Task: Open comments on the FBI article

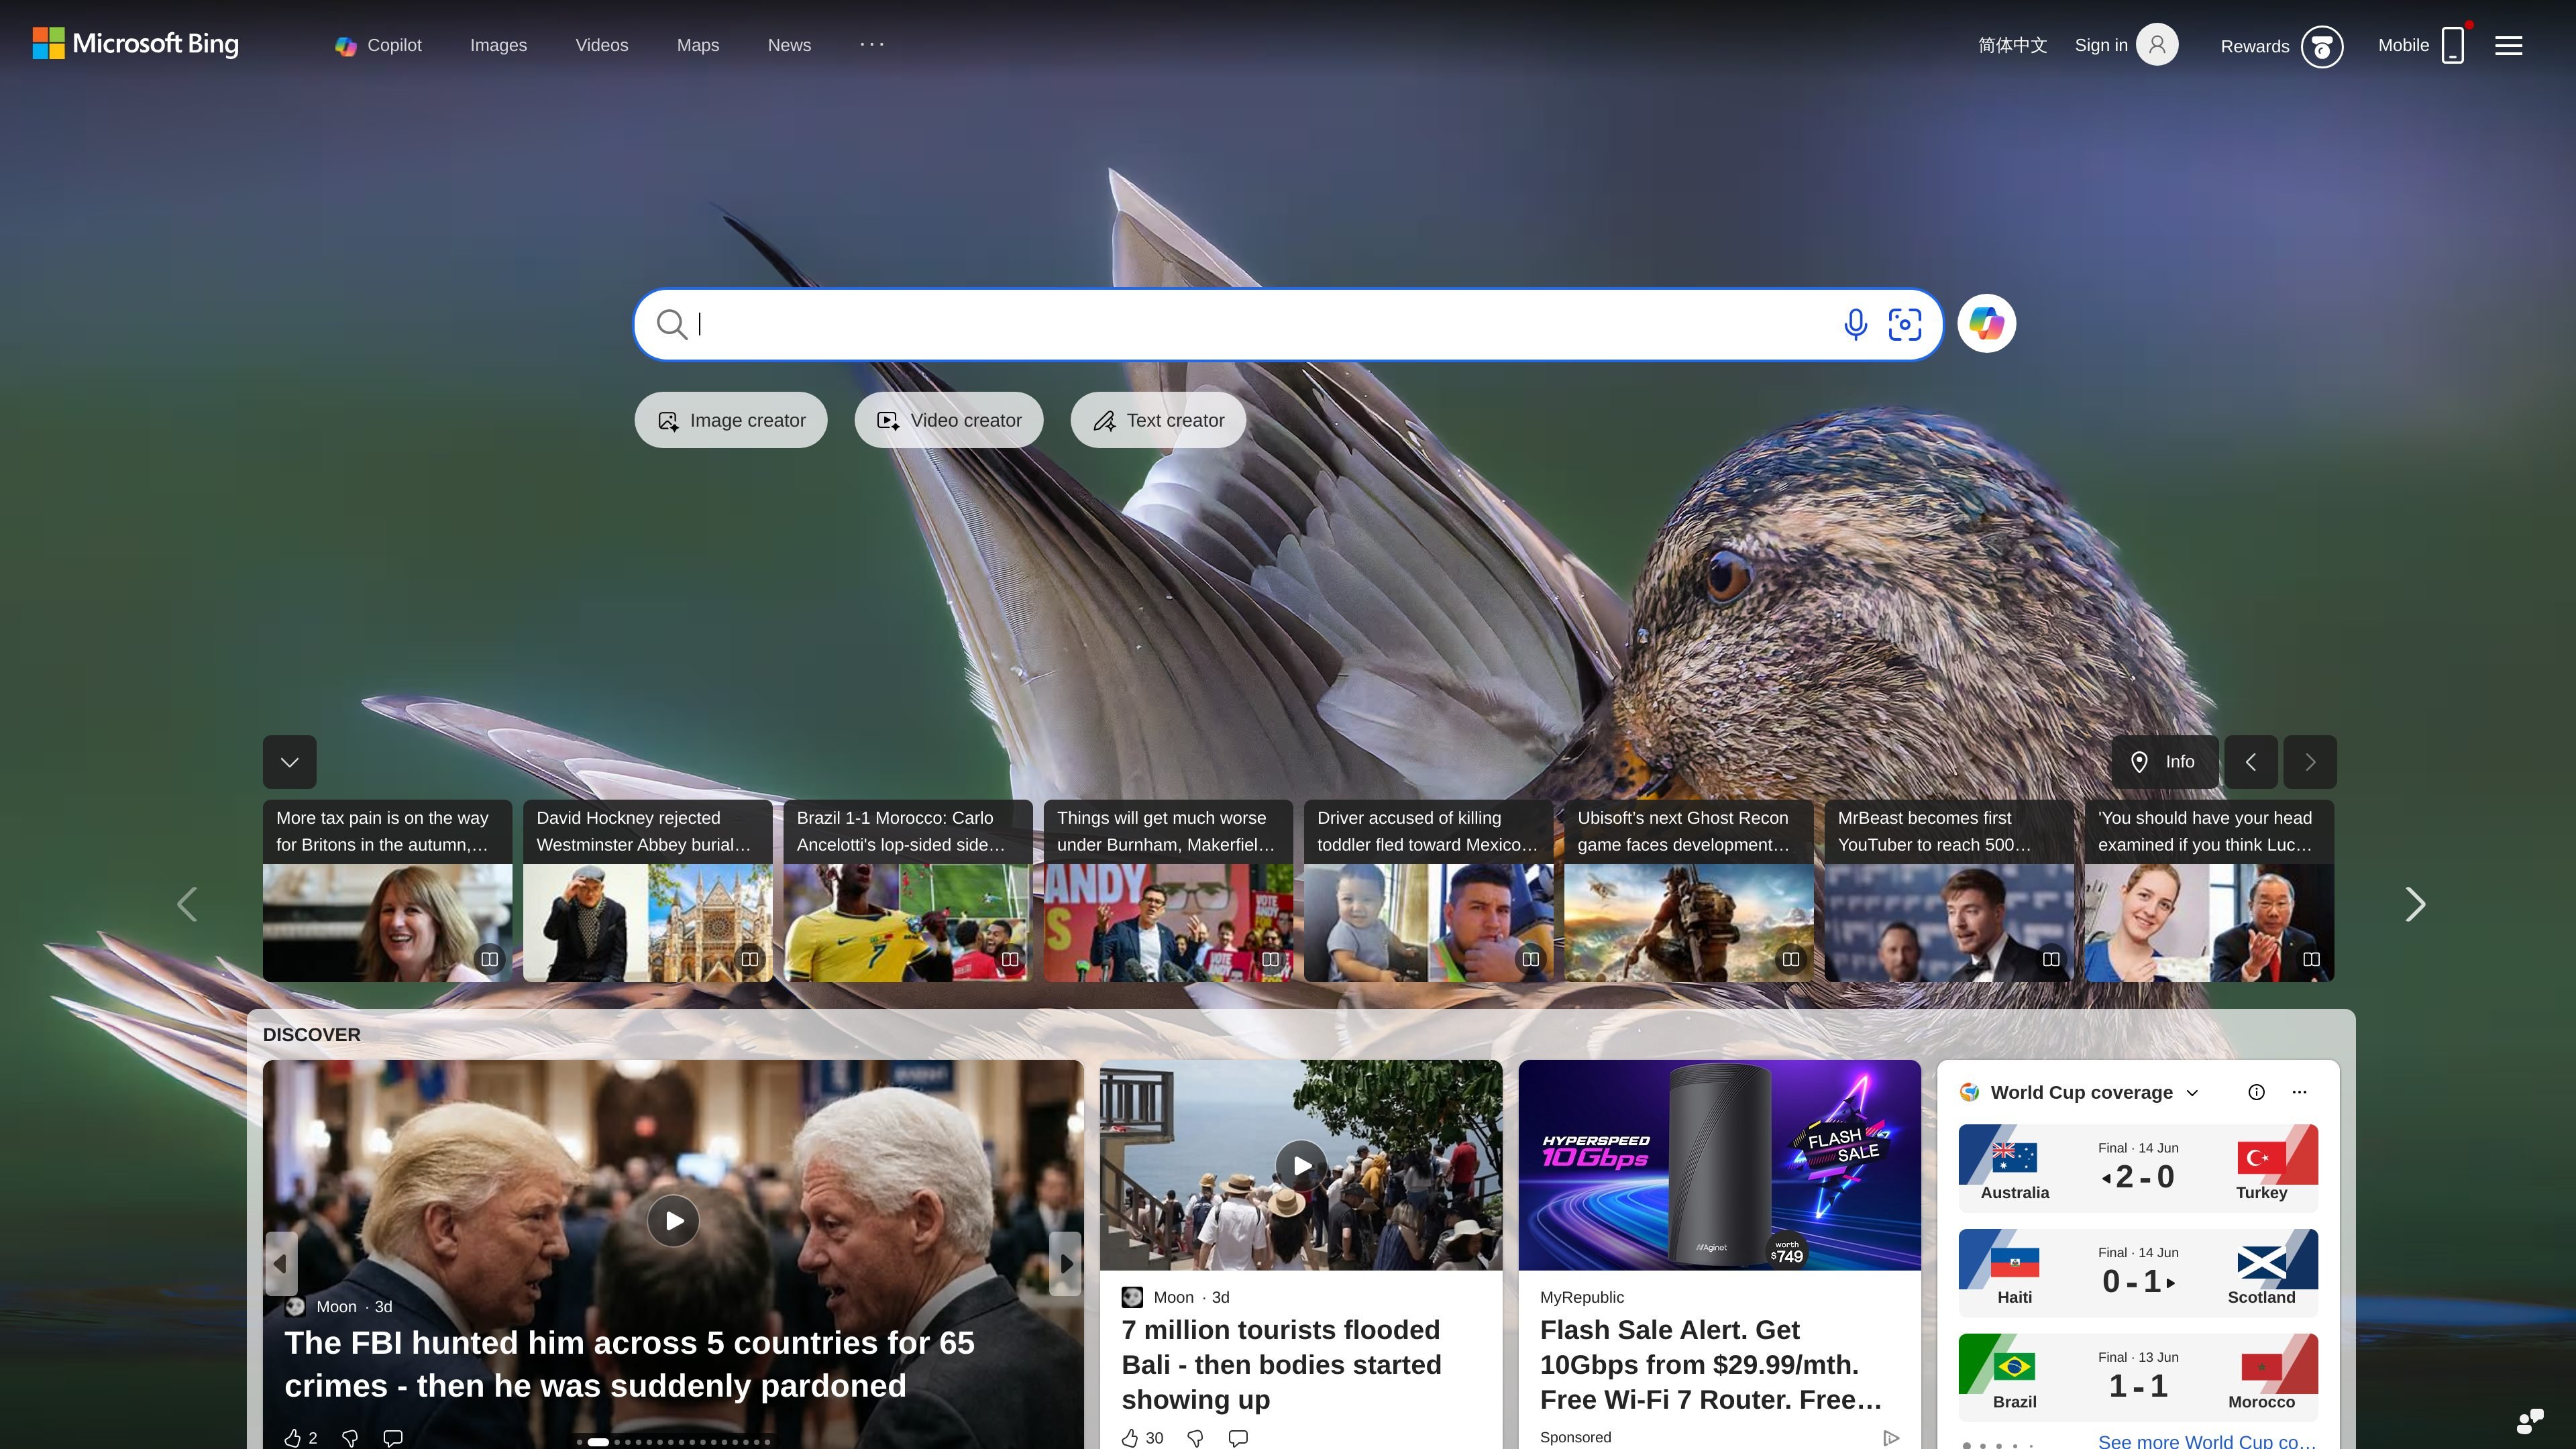Action: tap(393, 1438)
